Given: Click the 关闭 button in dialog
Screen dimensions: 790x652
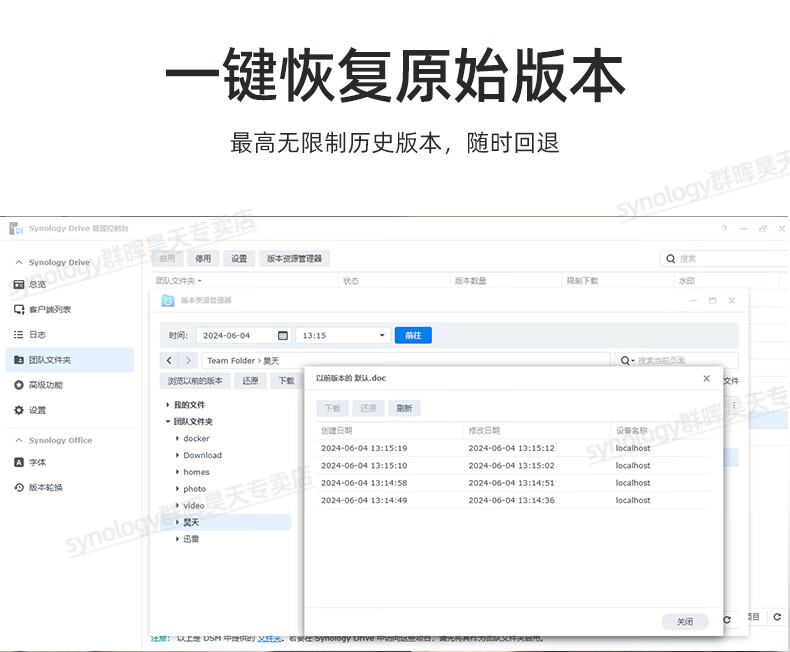Looking at the screenshot, I should coord(685,622).
